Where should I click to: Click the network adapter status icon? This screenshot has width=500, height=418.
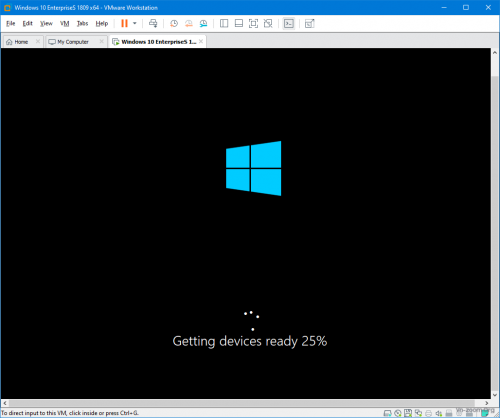418,413
